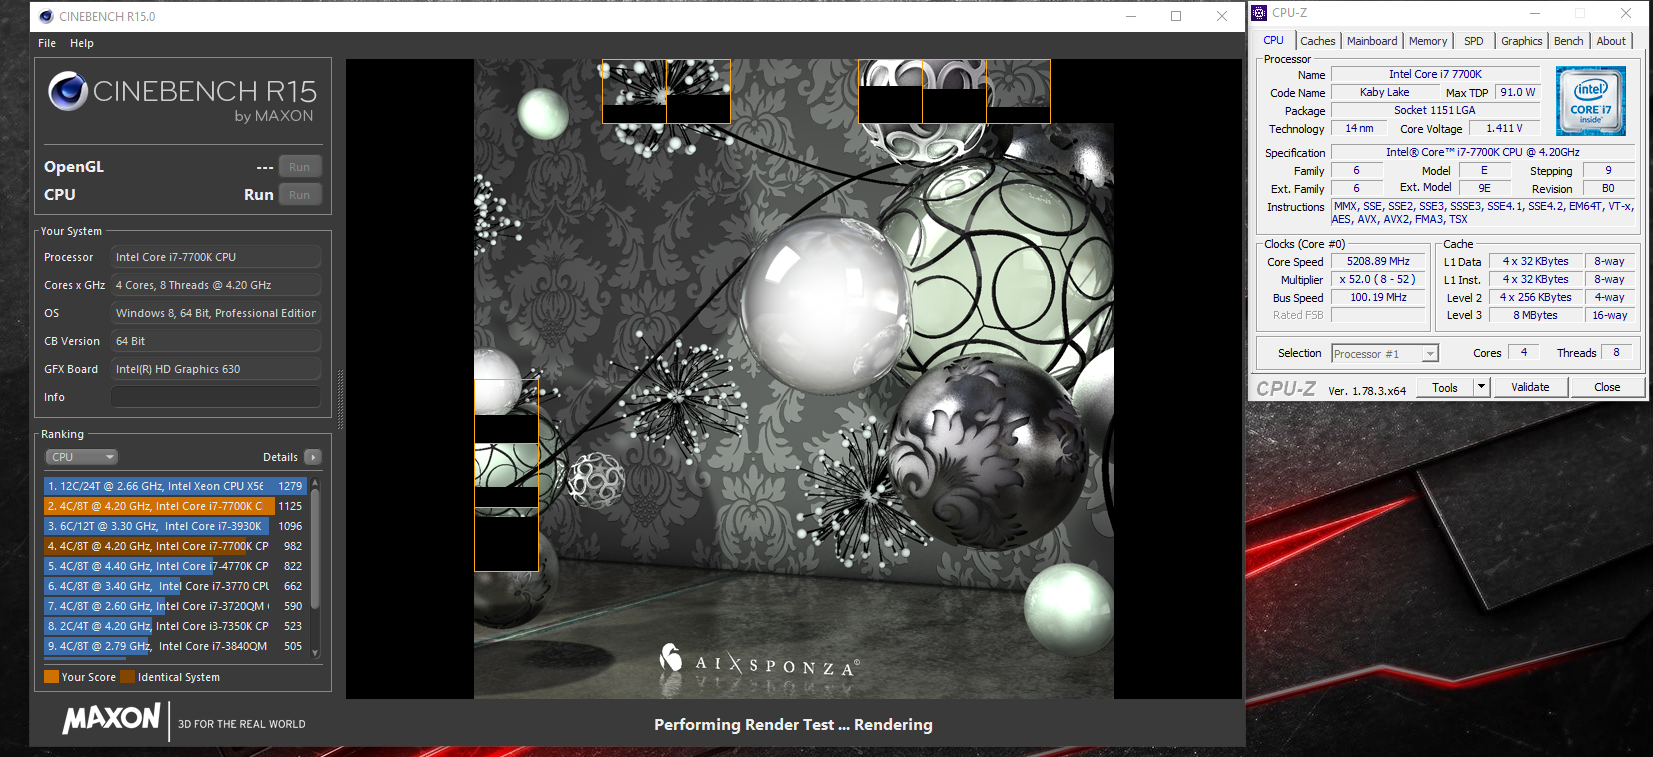Click the panel splitter handle beside render view
The height and width of the screenshot is (757, 1653).
click(340, 399)
